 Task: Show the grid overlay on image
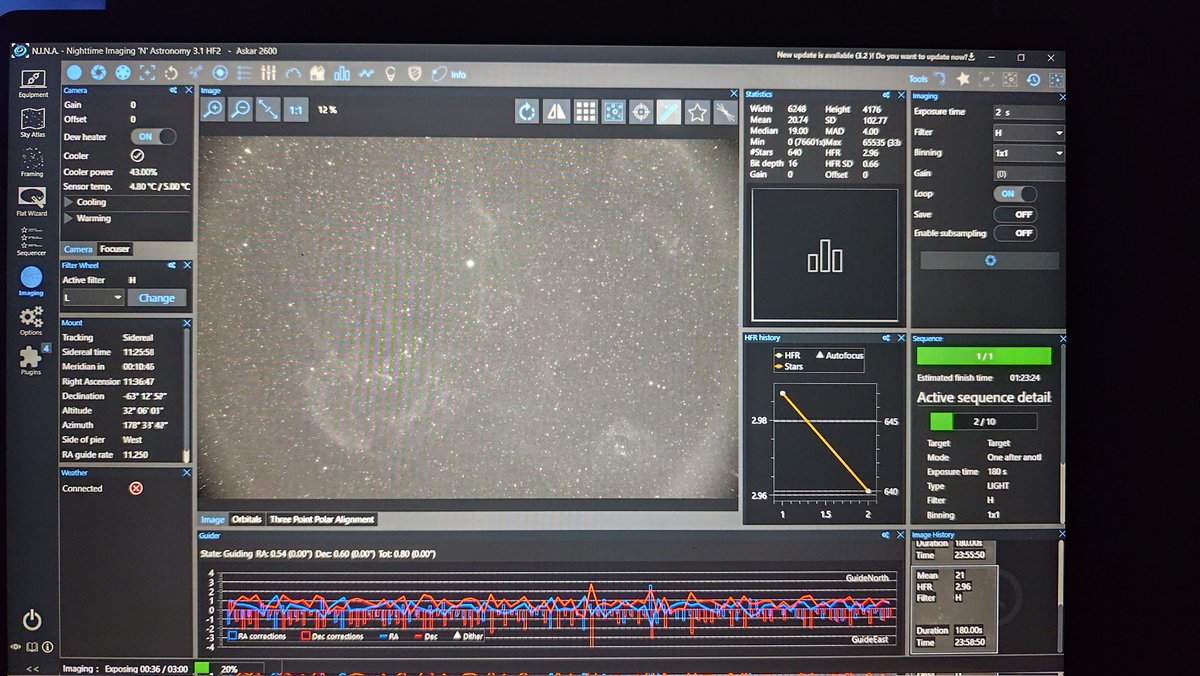pos(585,111)
